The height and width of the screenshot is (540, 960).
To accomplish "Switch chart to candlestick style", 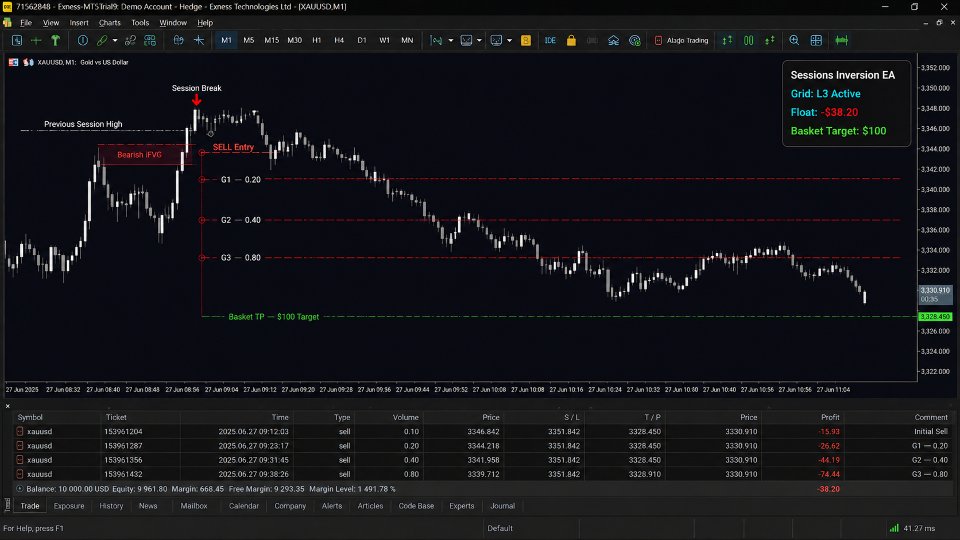I will [x=749, y=40].
